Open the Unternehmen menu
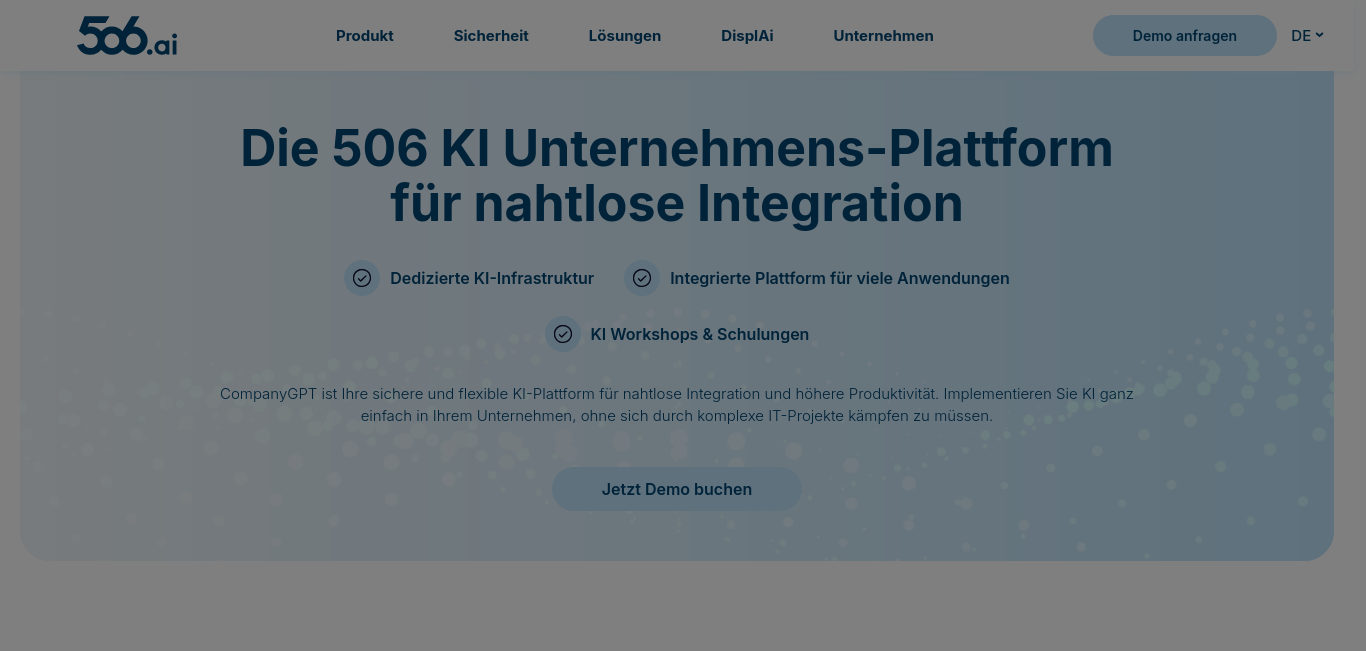The height and width of the screenshot is (651, 1366). pyautogui.click(x=884, y=36)
